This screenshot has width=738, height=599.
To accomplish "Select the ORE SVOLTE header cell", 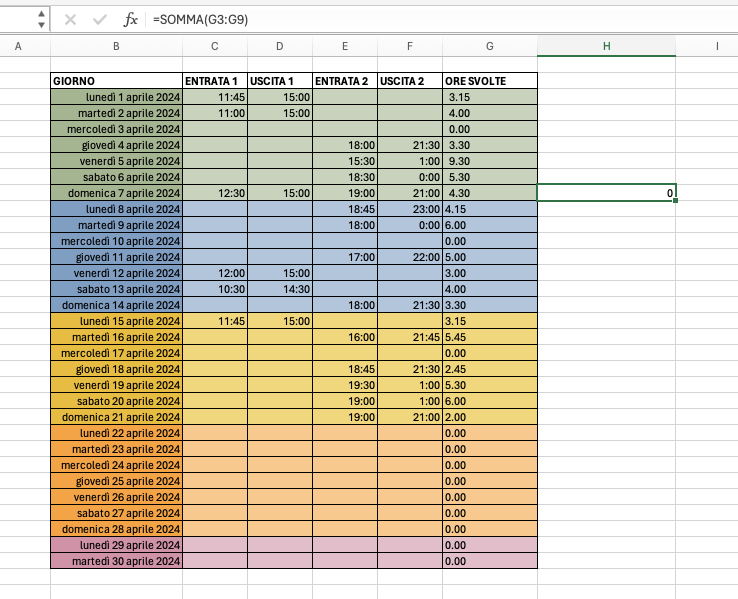I will [x=490, y=81].
